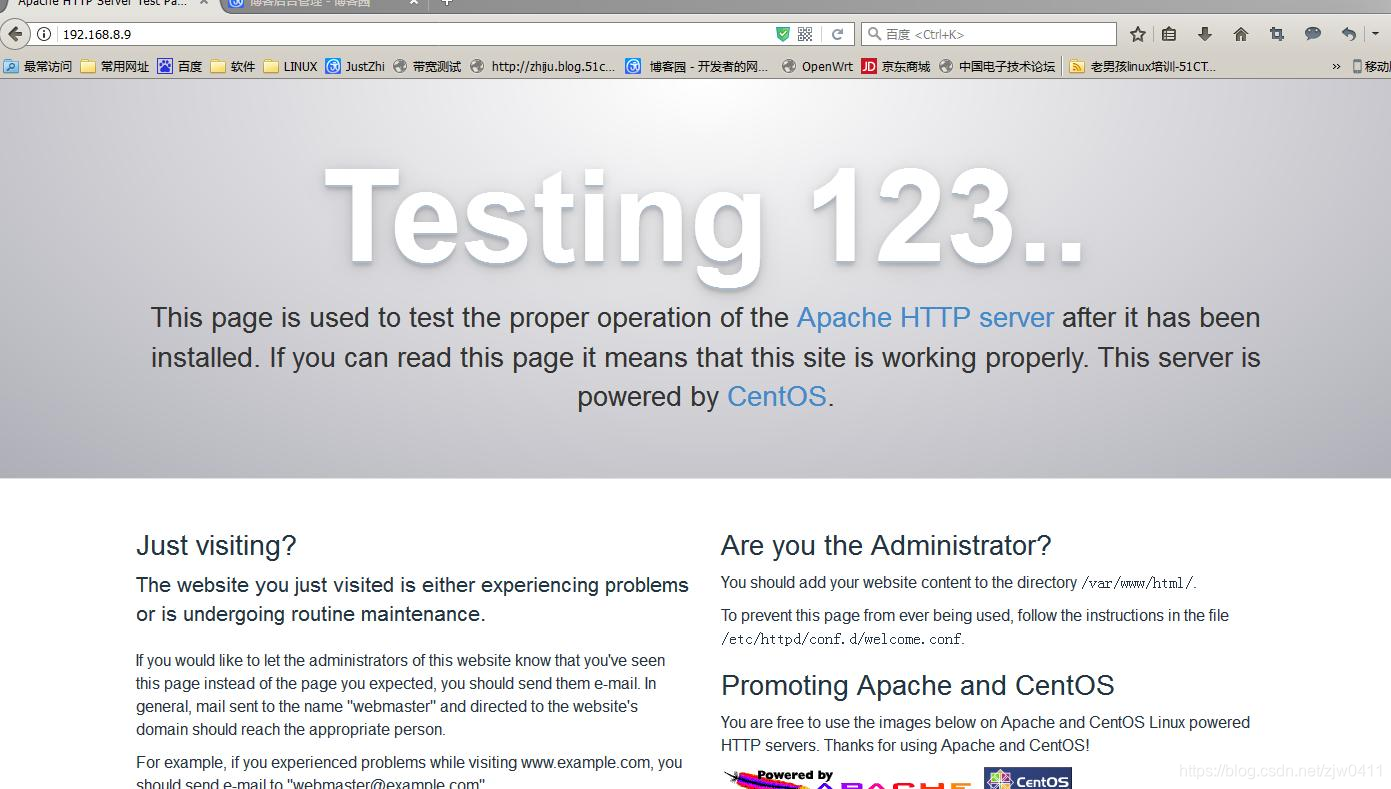Open the 常用网址 bookmark folder
Screen dimensions: 1391x789
click(115, 67)
